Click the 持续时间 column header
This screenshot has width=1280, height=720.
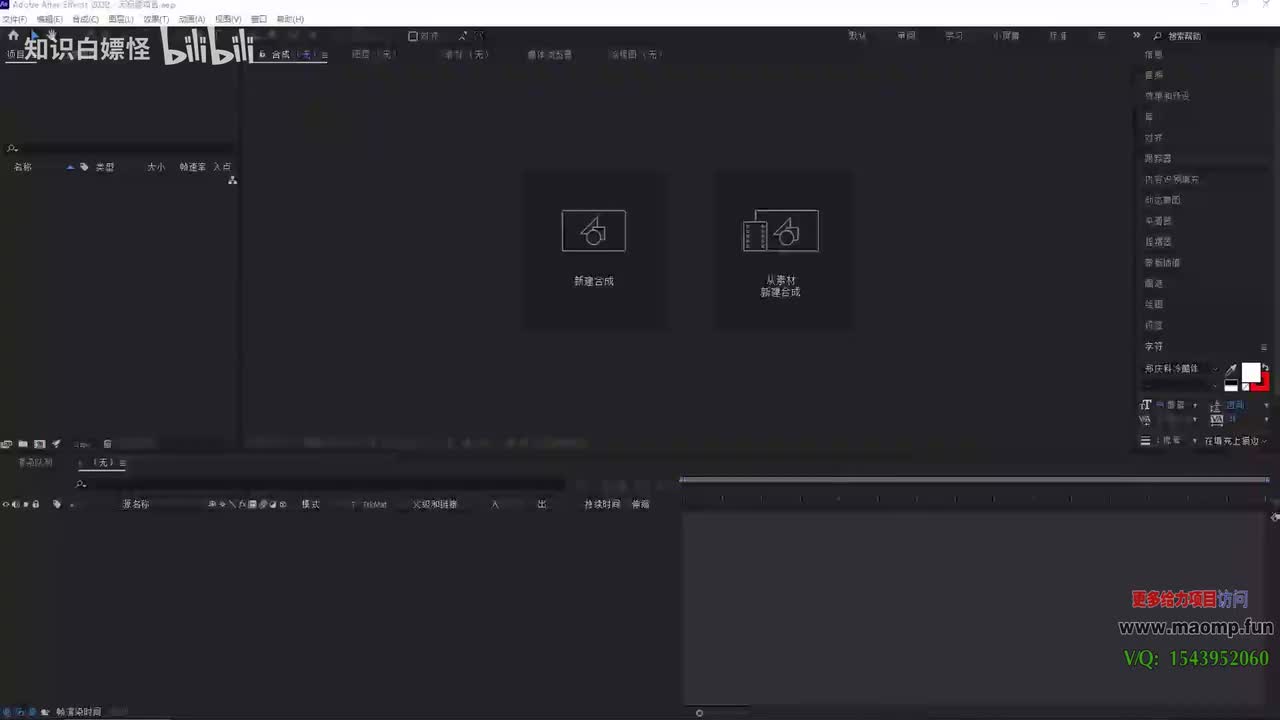pos(602,504)
